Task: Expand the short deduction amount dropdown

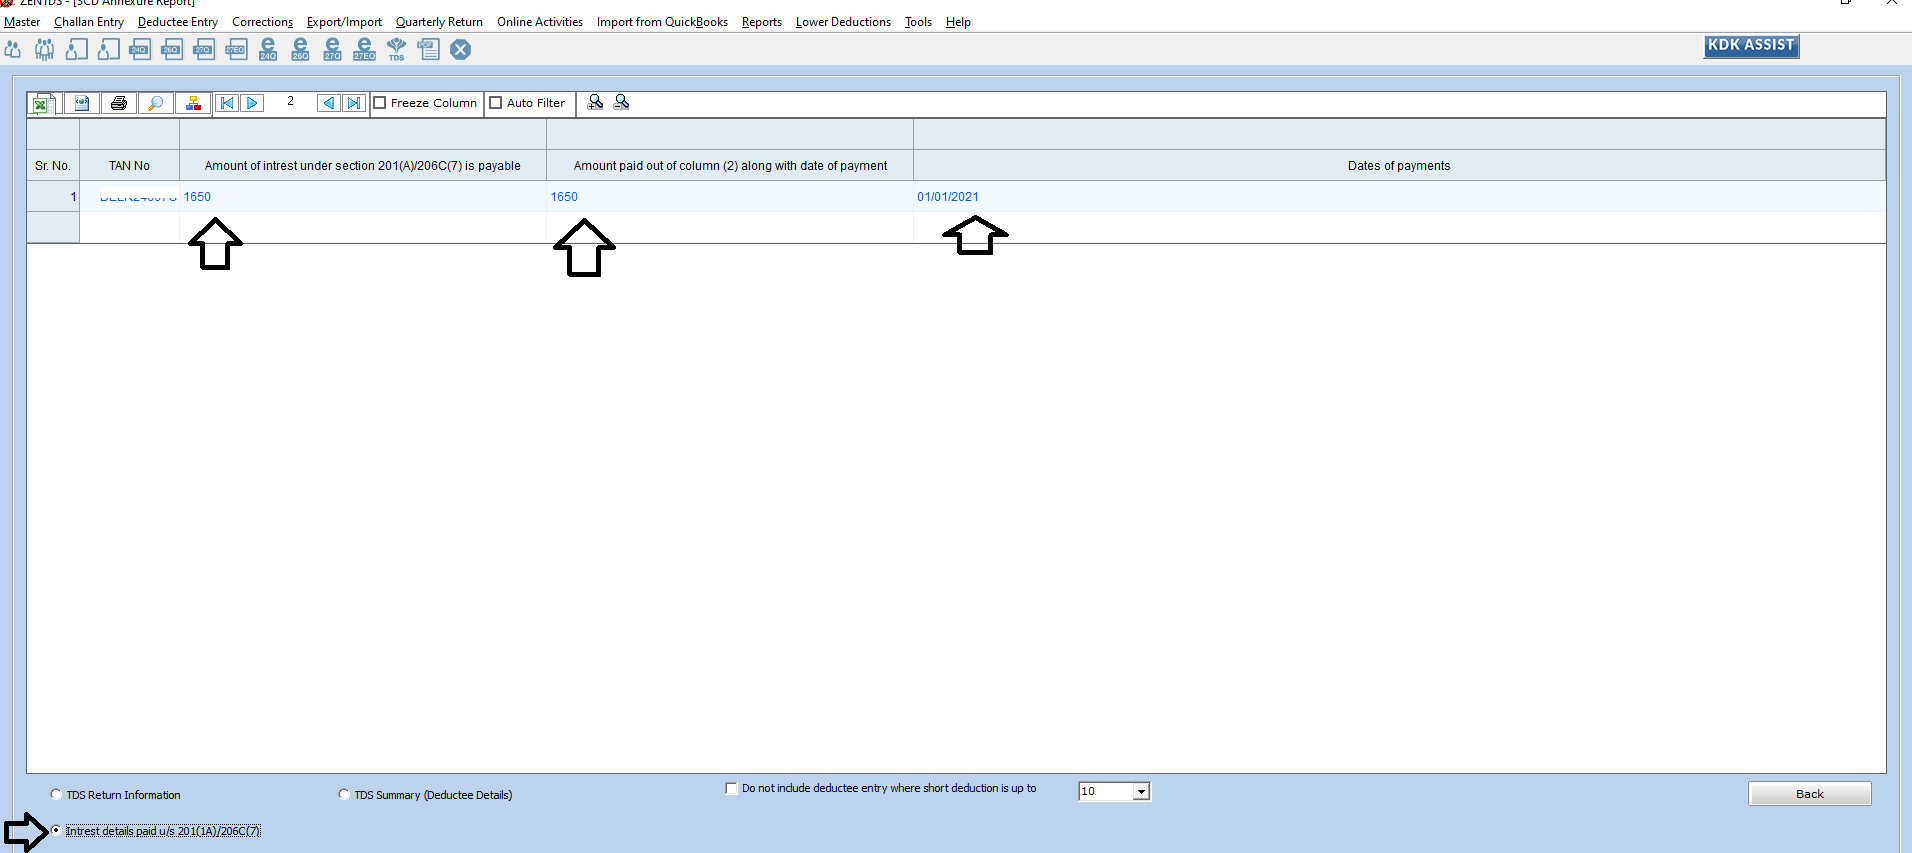Action: coord(1141,791)
